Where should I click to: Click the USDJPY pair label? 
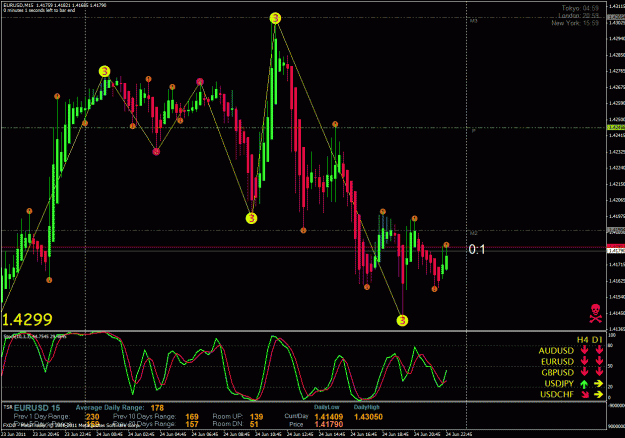pyautogui.click(x=559, y=383)
